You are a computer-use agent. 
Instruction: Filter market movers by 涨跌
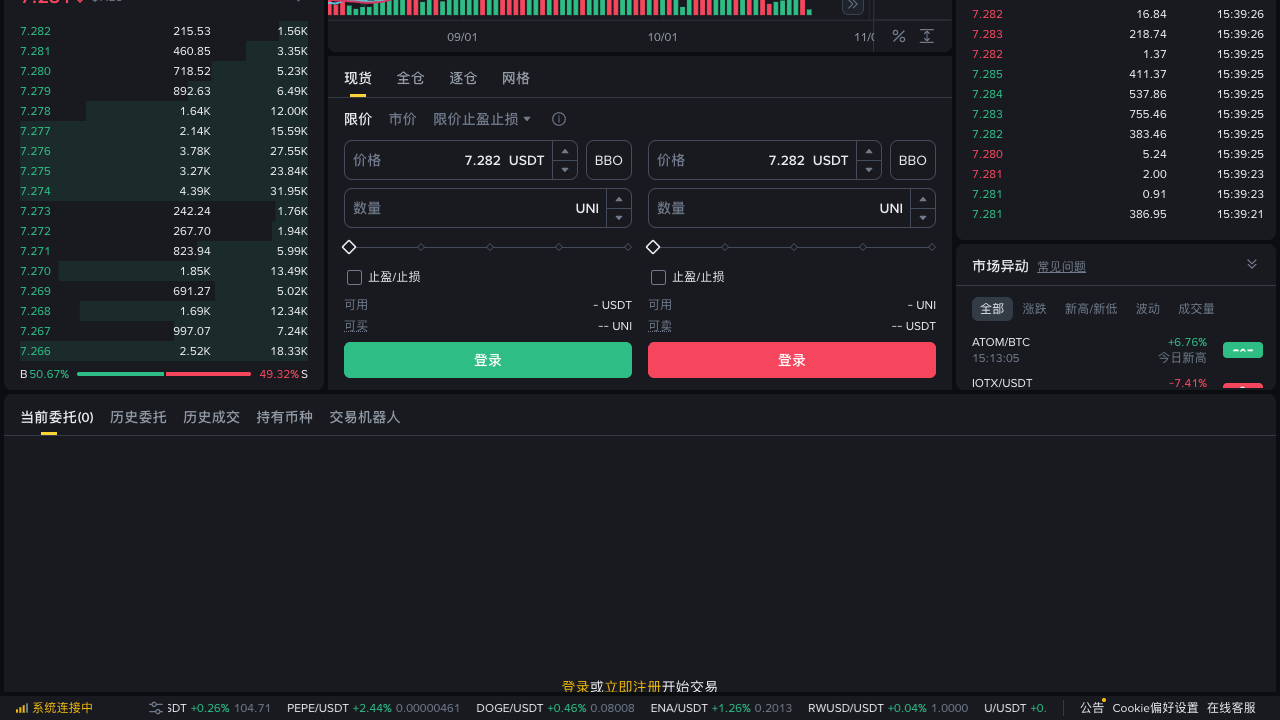(x=1034, y=309)
